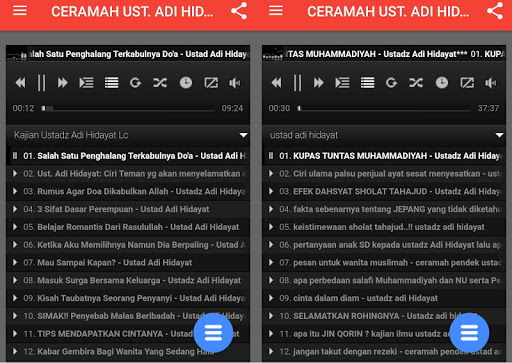Open sleep timer clock in left player
The height and width of the screenshot is (363, 512).
(x=186, y=82)
